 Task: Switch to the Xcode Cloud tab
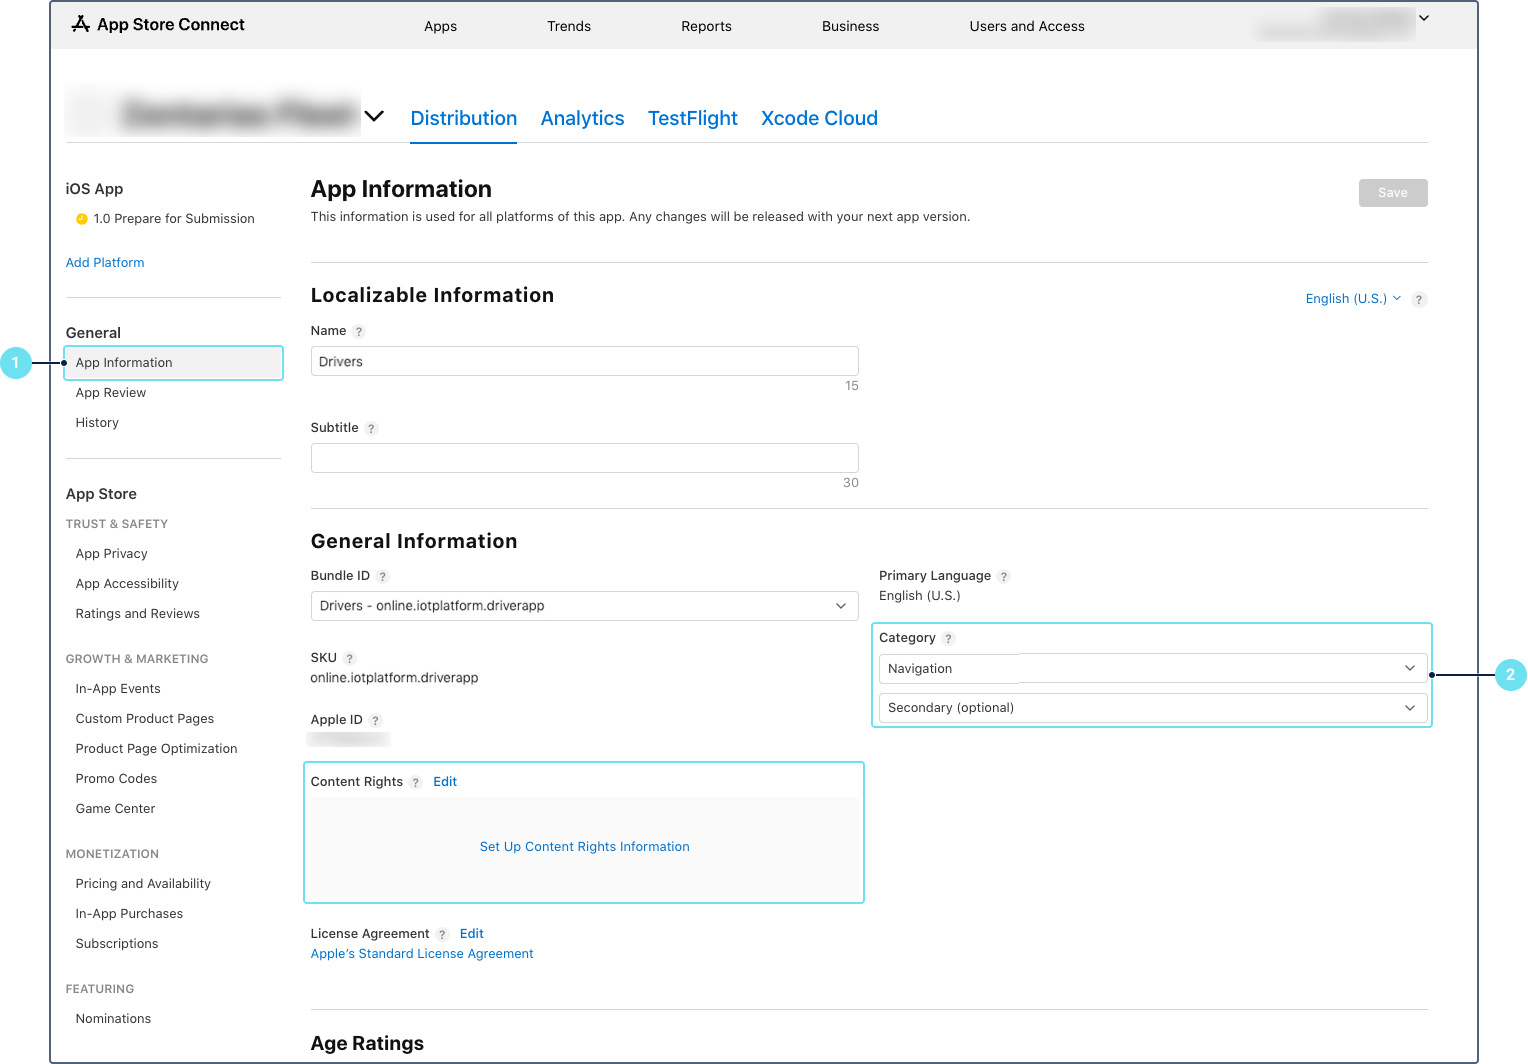(x=819, y=118)
